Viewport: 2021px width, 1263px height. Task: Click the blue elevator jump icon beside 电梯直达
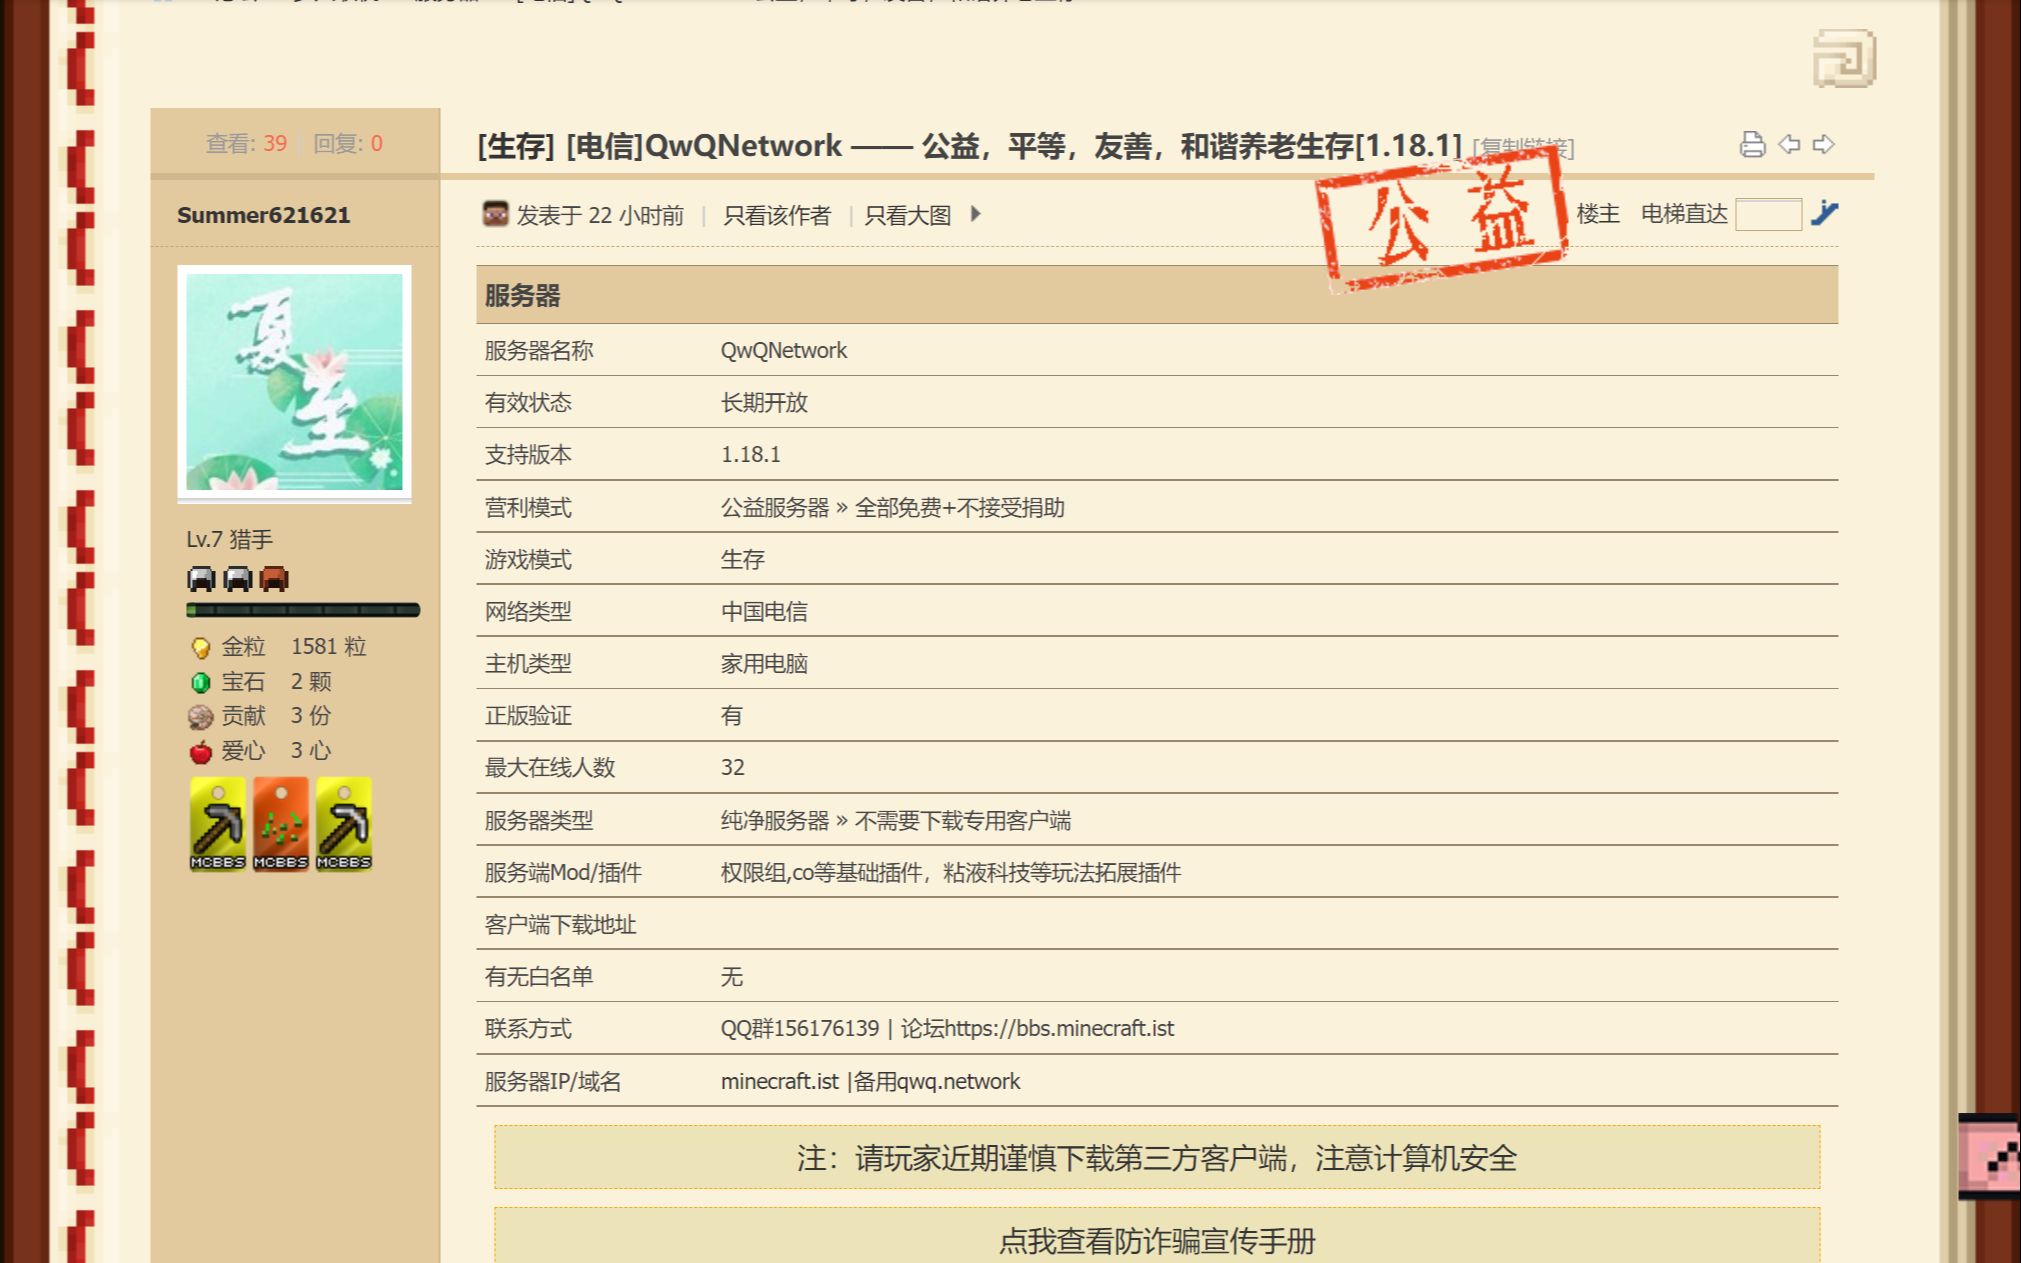click(1826, 213)
